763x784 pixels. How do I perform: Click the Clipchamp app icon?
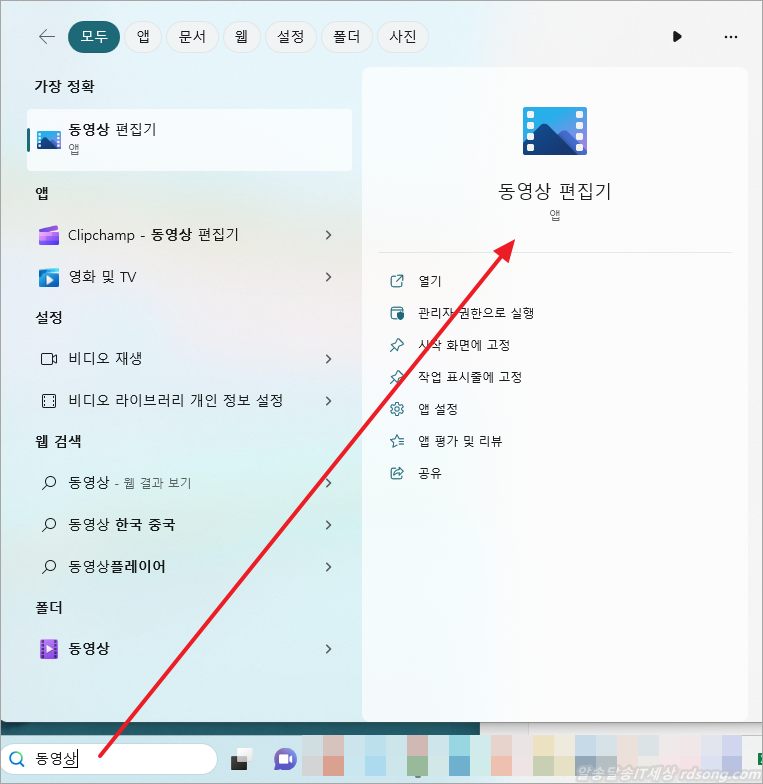[x=48, y=235]
